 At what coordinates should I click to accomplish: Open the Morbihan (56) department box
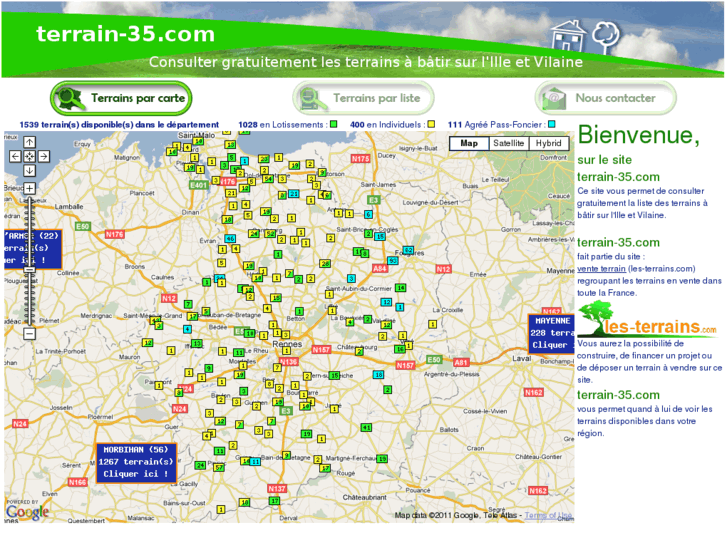click(x=136, y=462)
